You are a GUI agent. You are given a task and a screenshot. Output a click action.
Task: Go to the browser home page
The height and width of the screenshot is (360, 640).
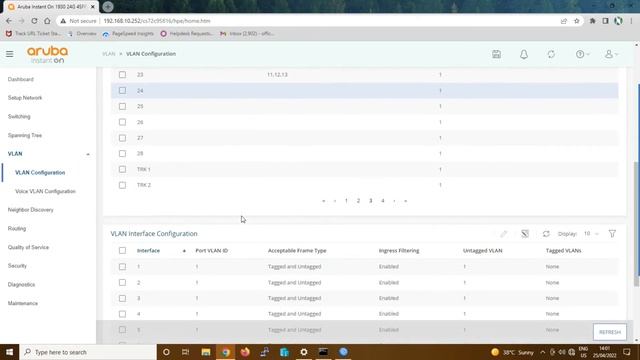coord(47,21)
